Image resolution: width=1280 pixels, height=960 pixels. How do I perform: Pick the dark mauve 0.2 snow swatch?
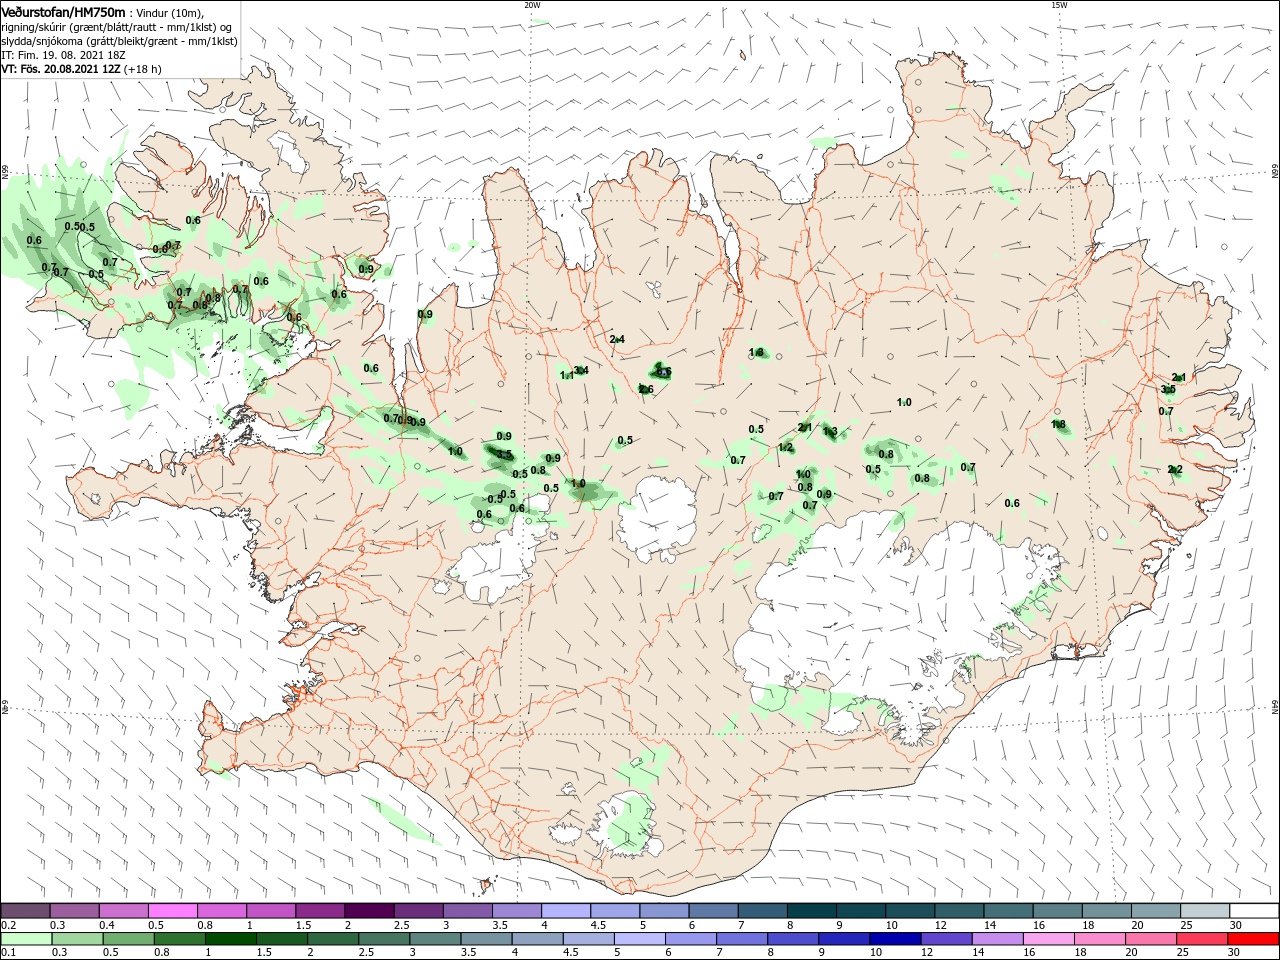(25, 911)
